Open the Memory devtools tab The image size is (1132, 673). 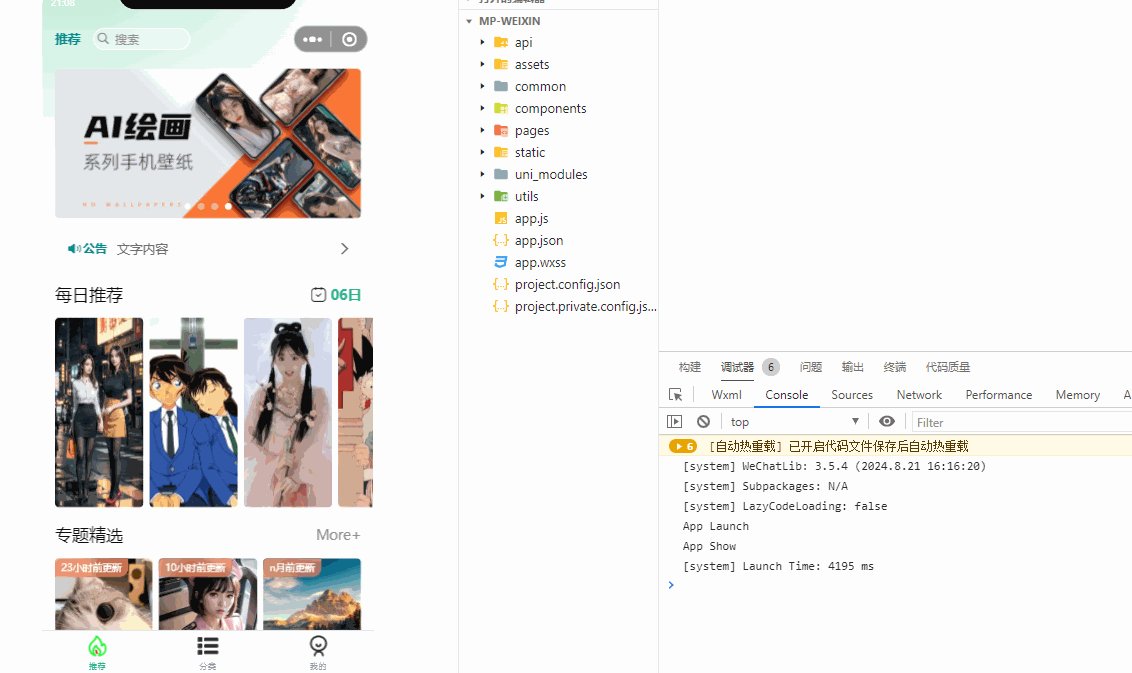[1077, 395]
